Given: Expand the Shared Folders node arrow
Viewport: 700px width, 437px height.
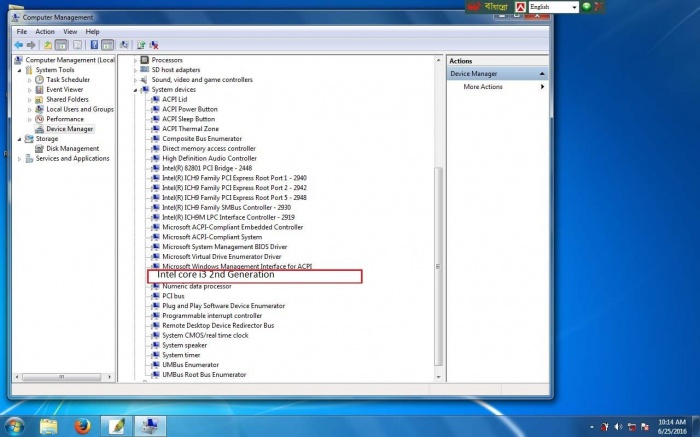Looking at the screenshot, I should 29,100.
